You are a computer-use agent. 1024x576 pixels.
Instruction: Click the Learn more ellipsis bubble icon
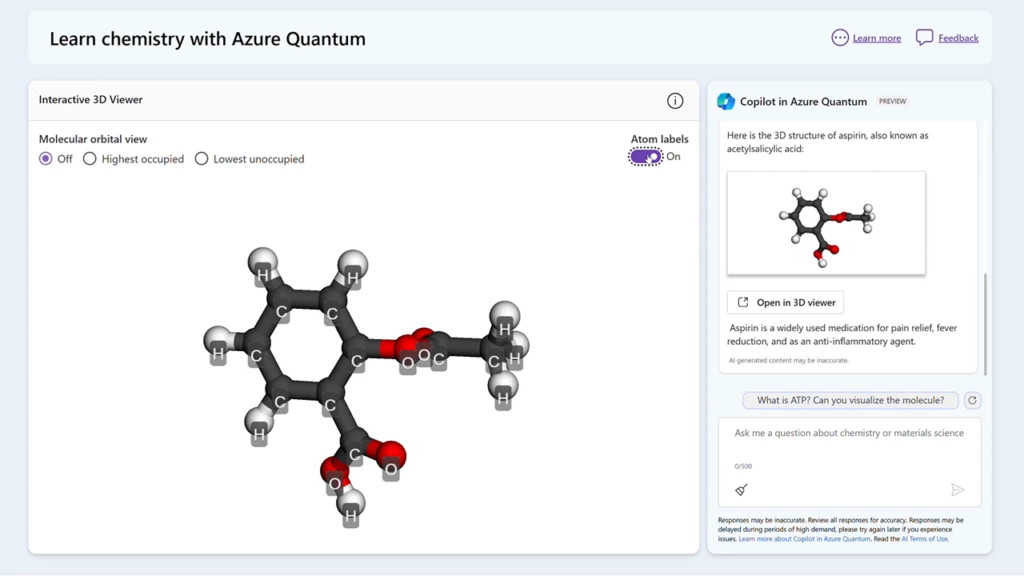840,38
